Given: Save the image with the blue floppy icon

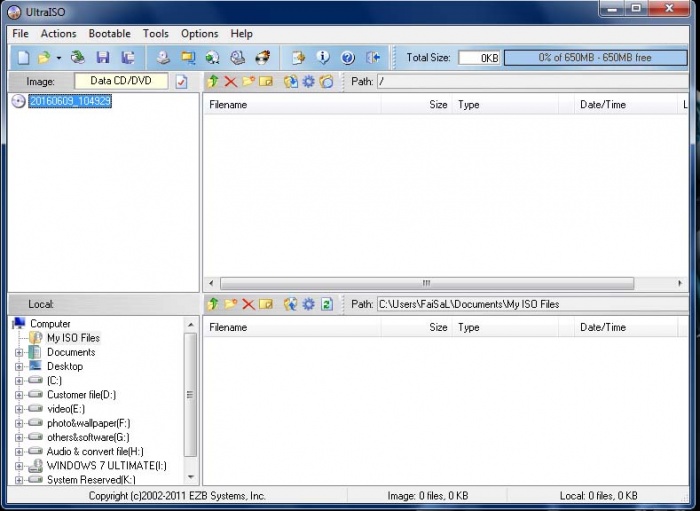Looking at the screenshot, I should pos(103,58).
